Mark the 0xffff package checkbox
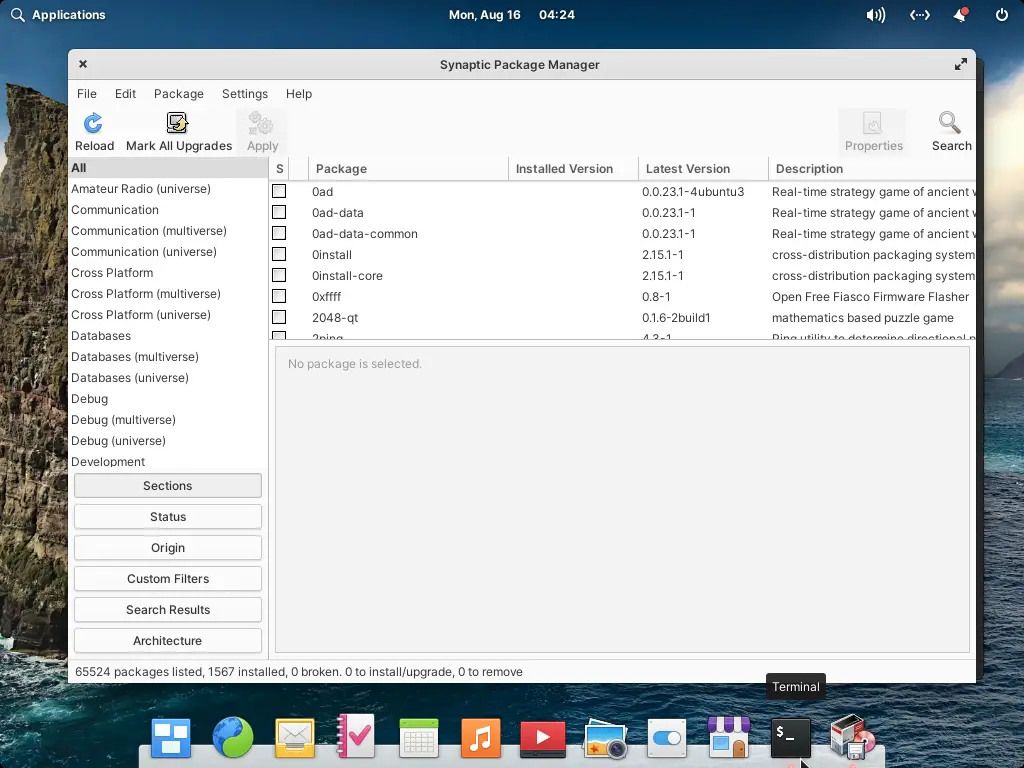Screen dimensions: 1024x768 tap(279, 296)
